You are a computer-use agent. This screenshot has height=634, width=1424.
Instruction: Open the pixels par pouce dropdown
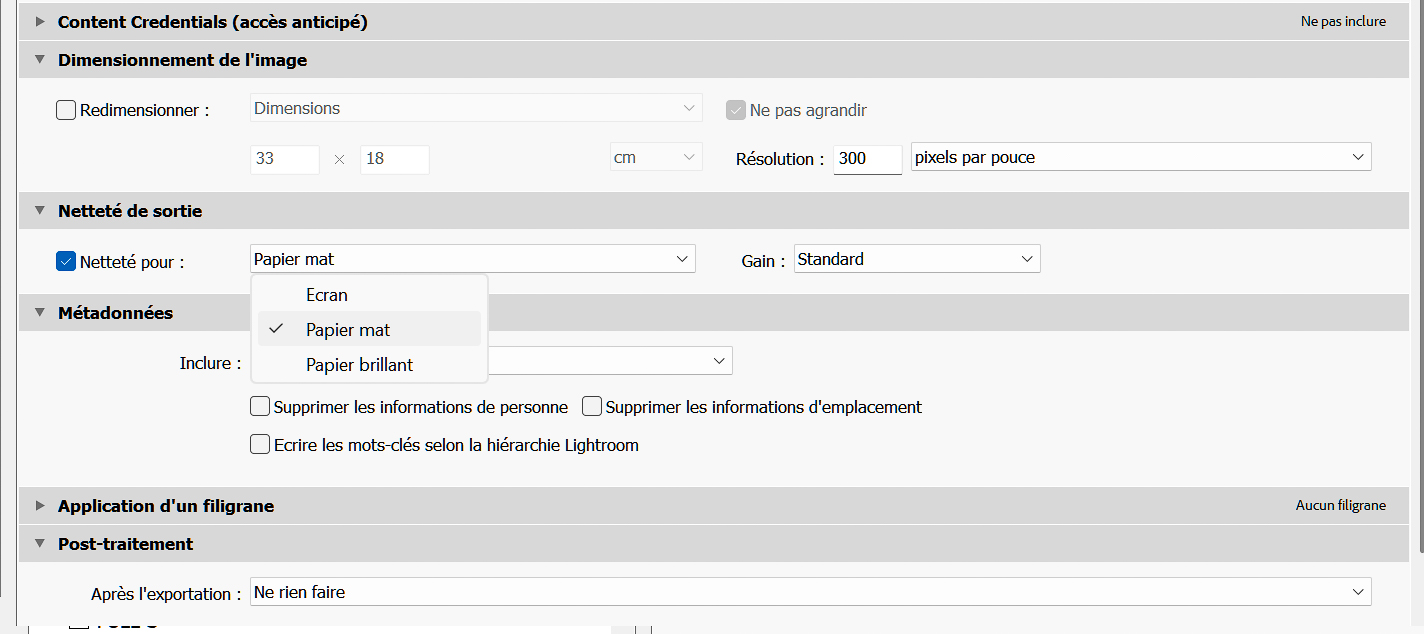[1140, 158]
